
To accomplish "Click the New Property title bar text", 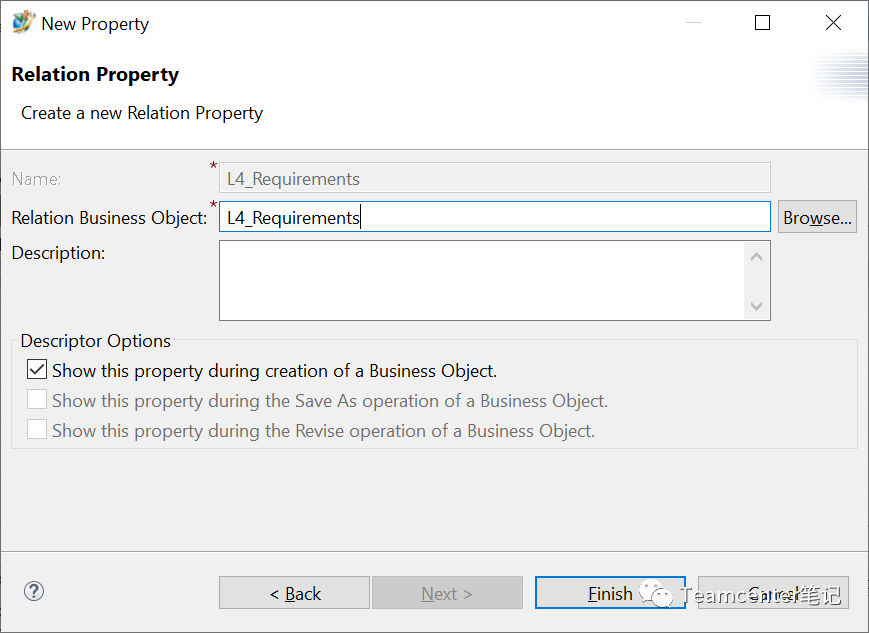I will (95, 24).
